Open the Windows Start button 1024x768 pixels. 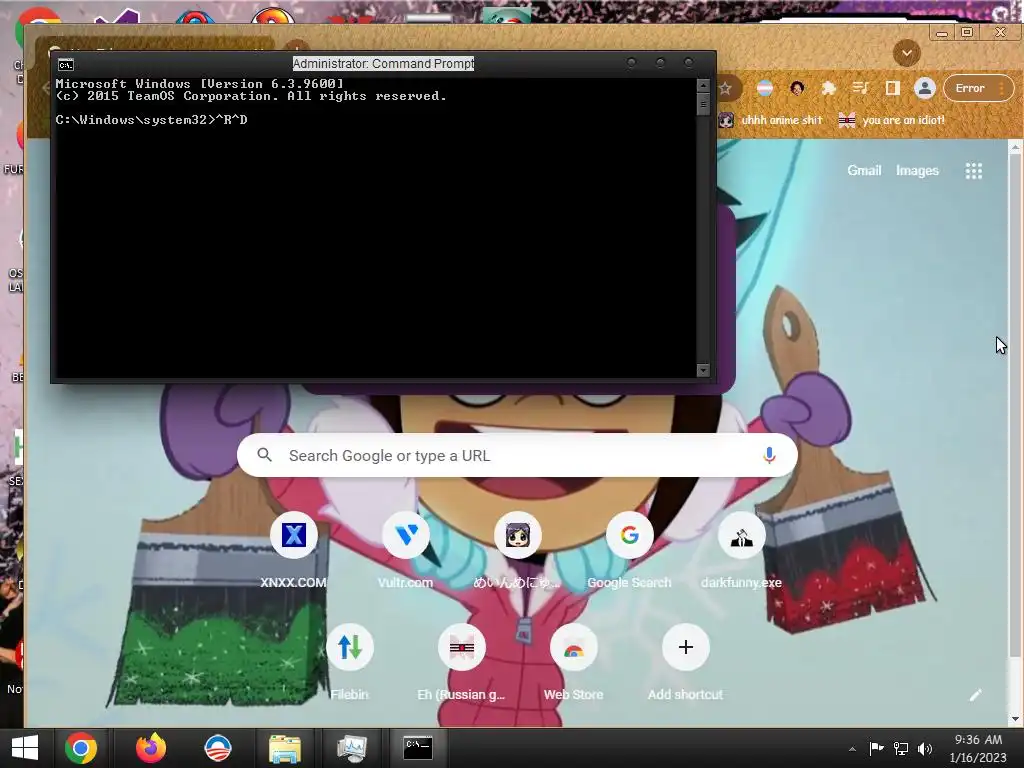[25, 748]
